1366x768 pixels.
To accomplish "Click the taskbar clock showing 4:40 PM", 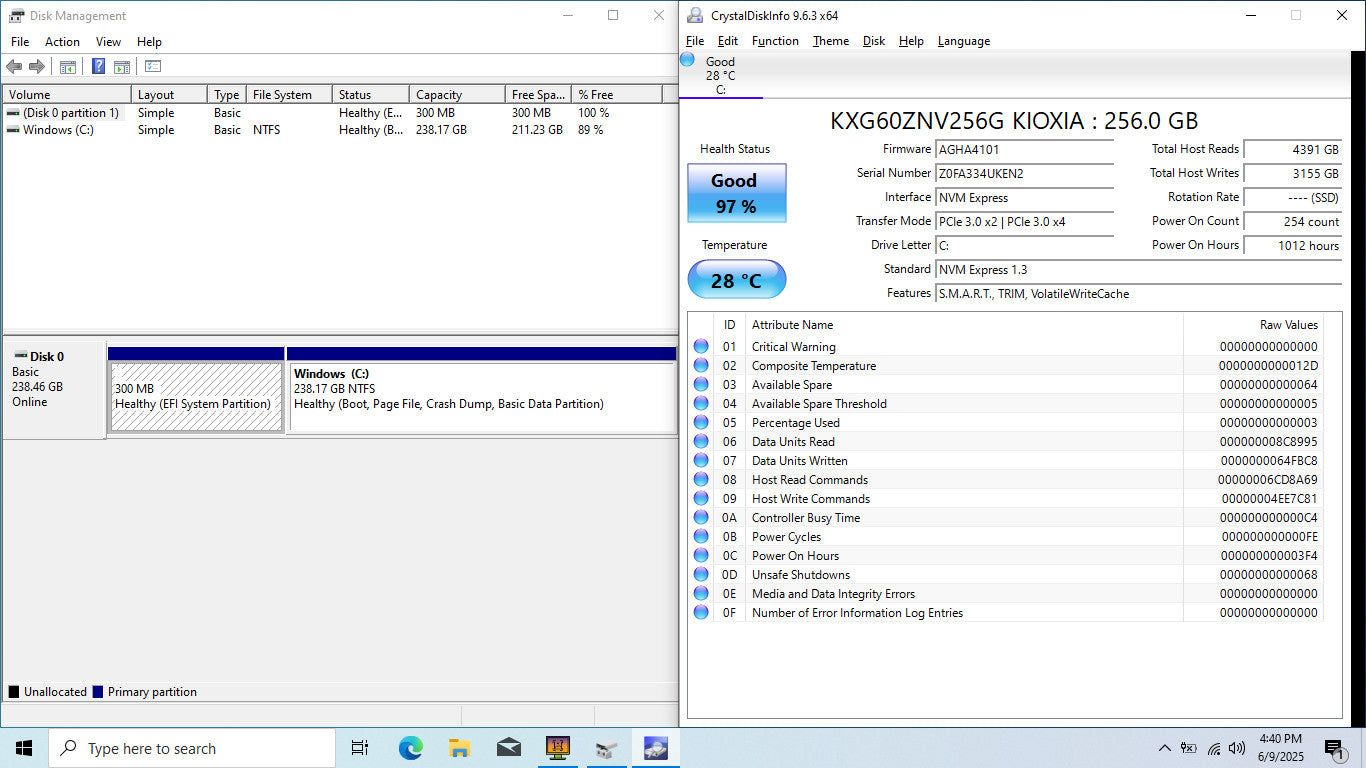I will [x=1281, y=748].
